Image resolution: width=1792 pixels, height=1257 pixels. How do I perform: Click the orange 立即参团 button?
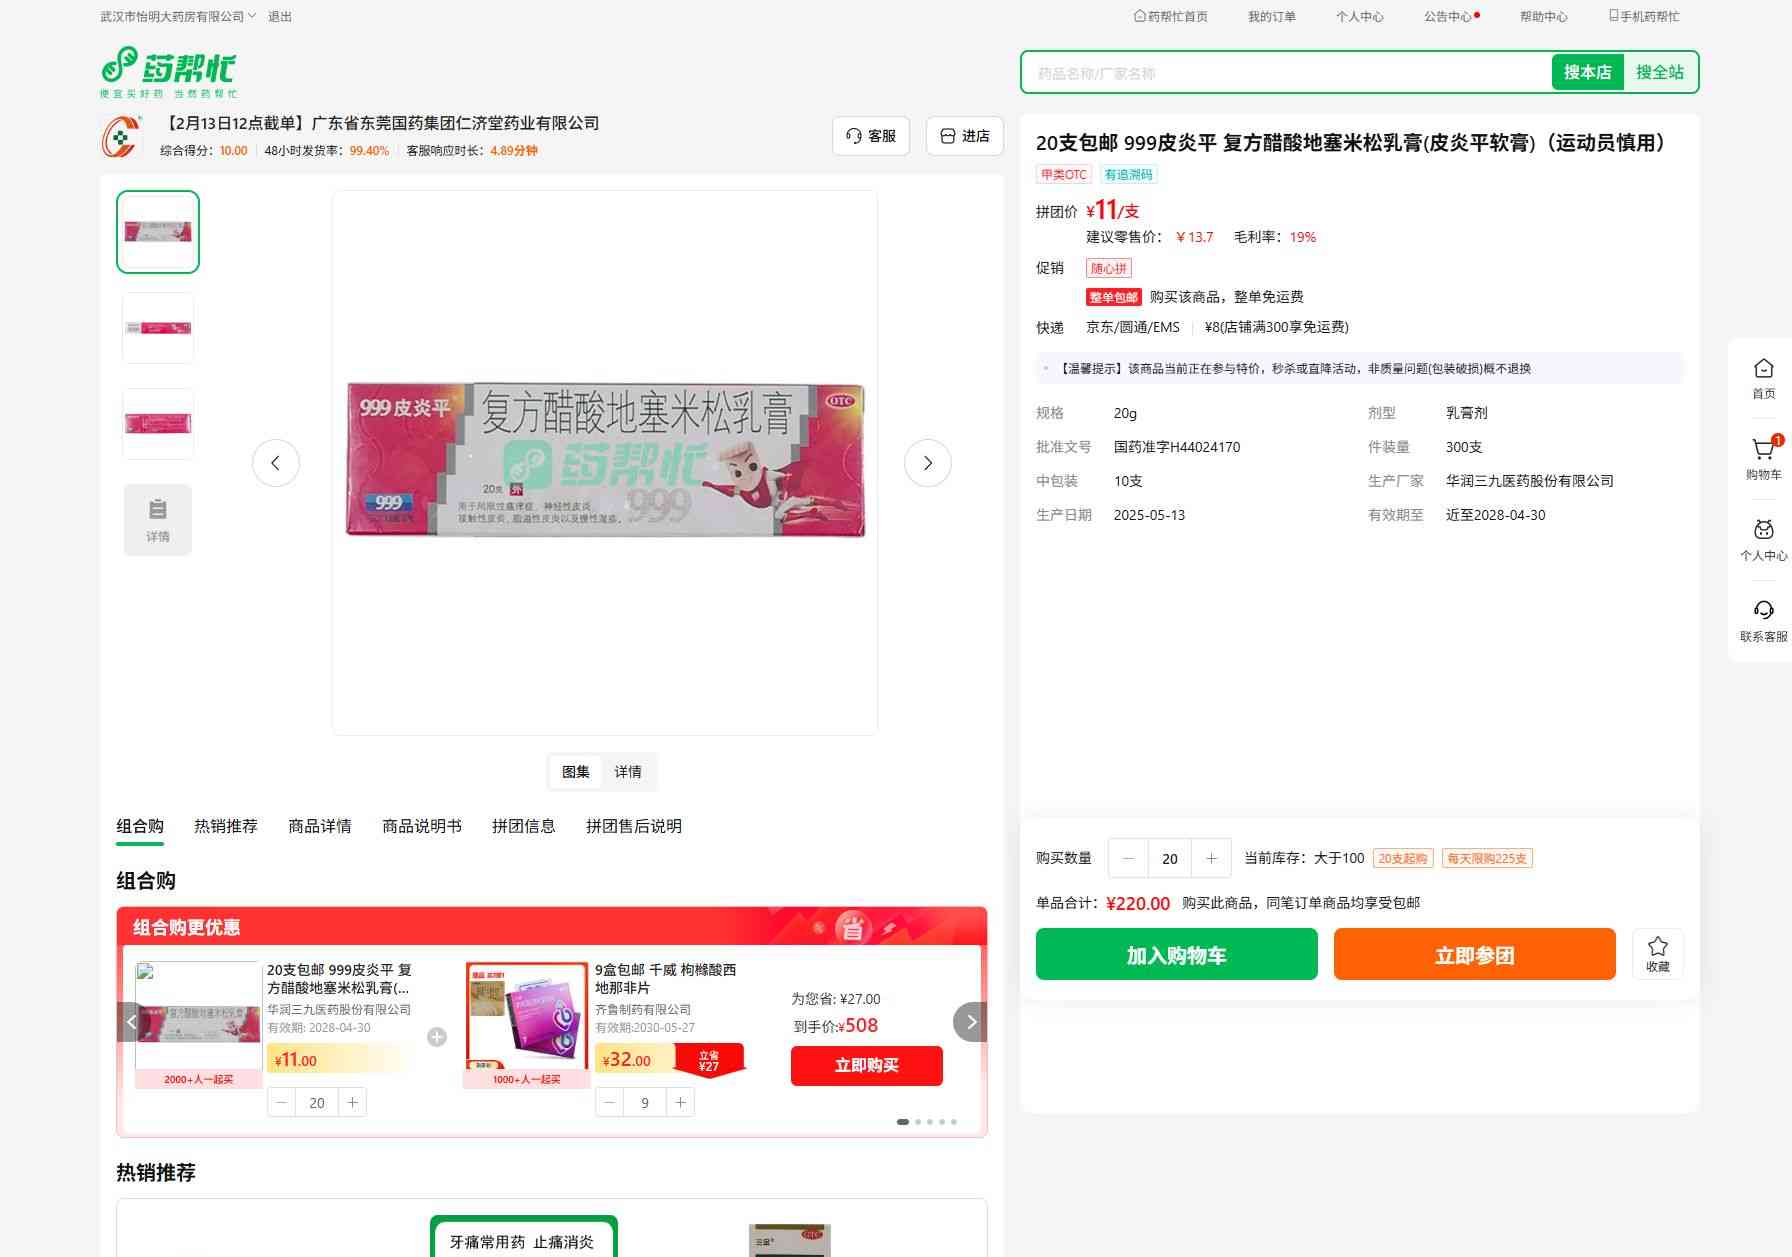pos(1474,955)
